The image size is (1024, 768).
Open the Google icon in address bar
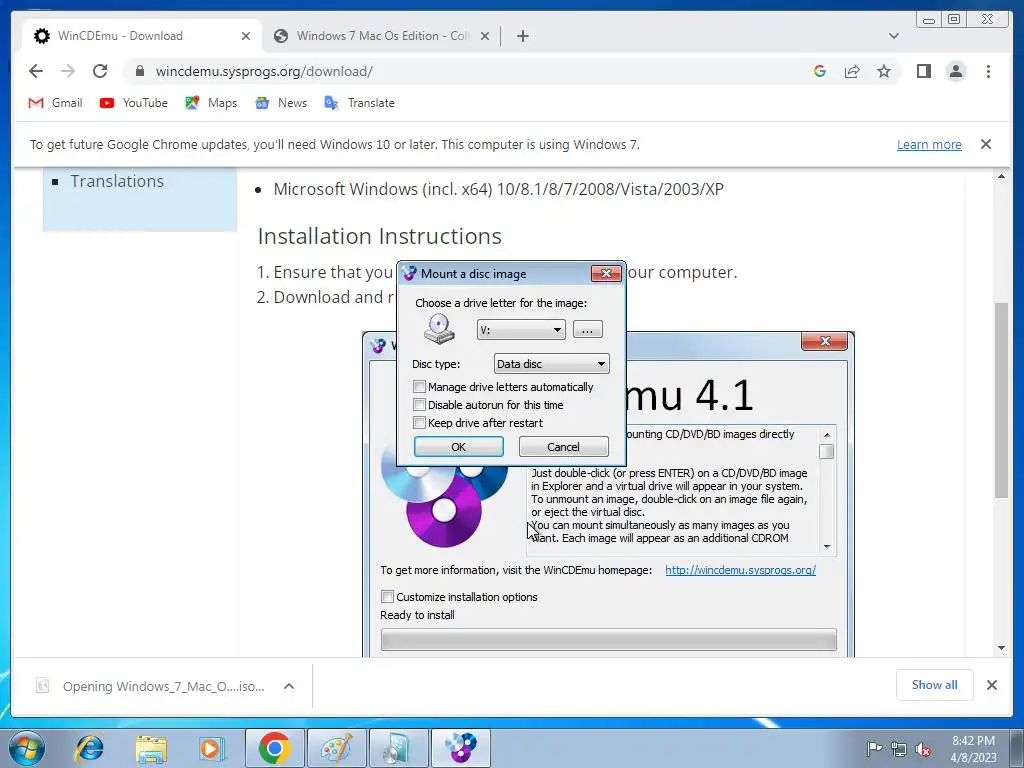[820, 71]
